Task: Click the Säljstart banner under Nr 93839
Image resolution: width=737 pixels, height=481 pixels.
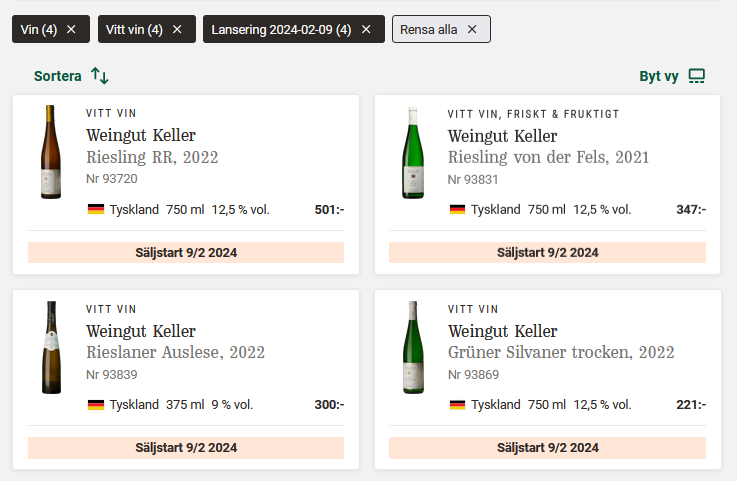Action: click(x=186, y=448)
